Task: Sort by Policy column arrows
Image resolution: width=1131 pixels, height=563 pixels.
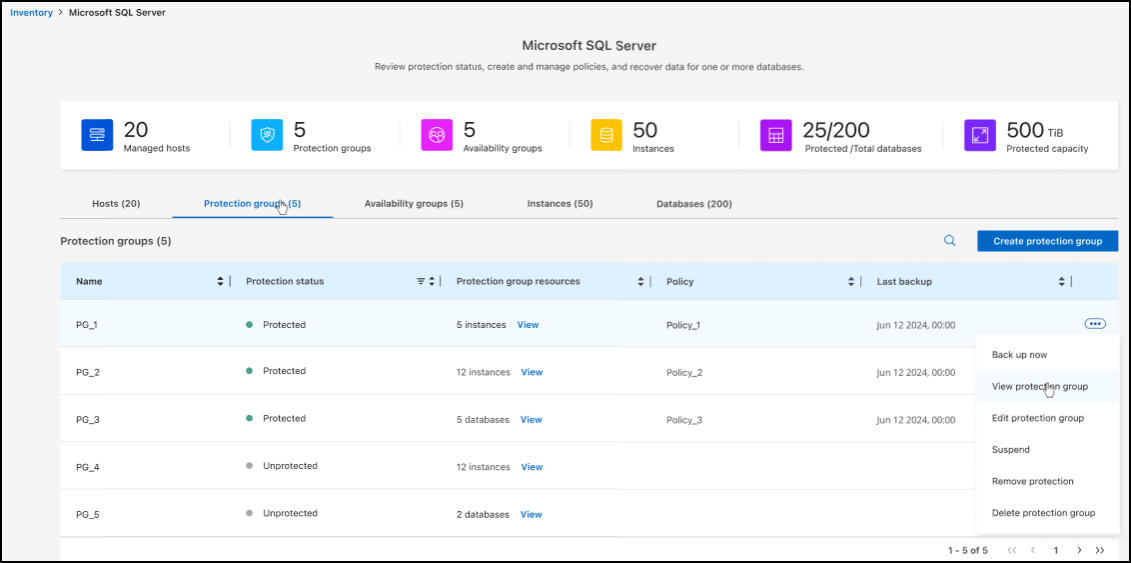Action: (x=851, y=282)
